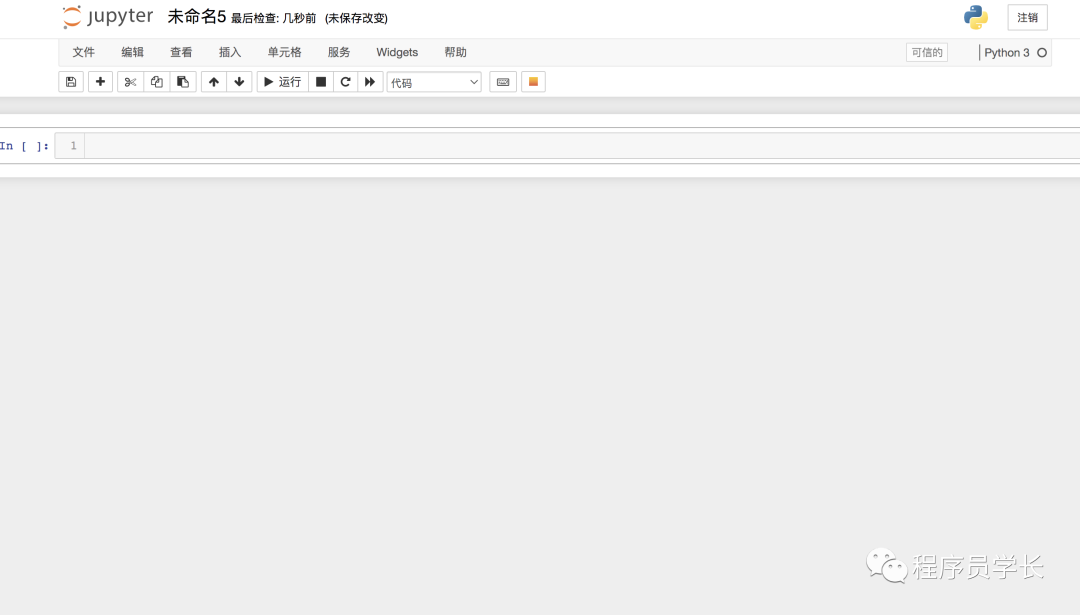Click the 可信的 trusted indicator
This screenshot has height=615, width=1080.
(x=926, y=52)
